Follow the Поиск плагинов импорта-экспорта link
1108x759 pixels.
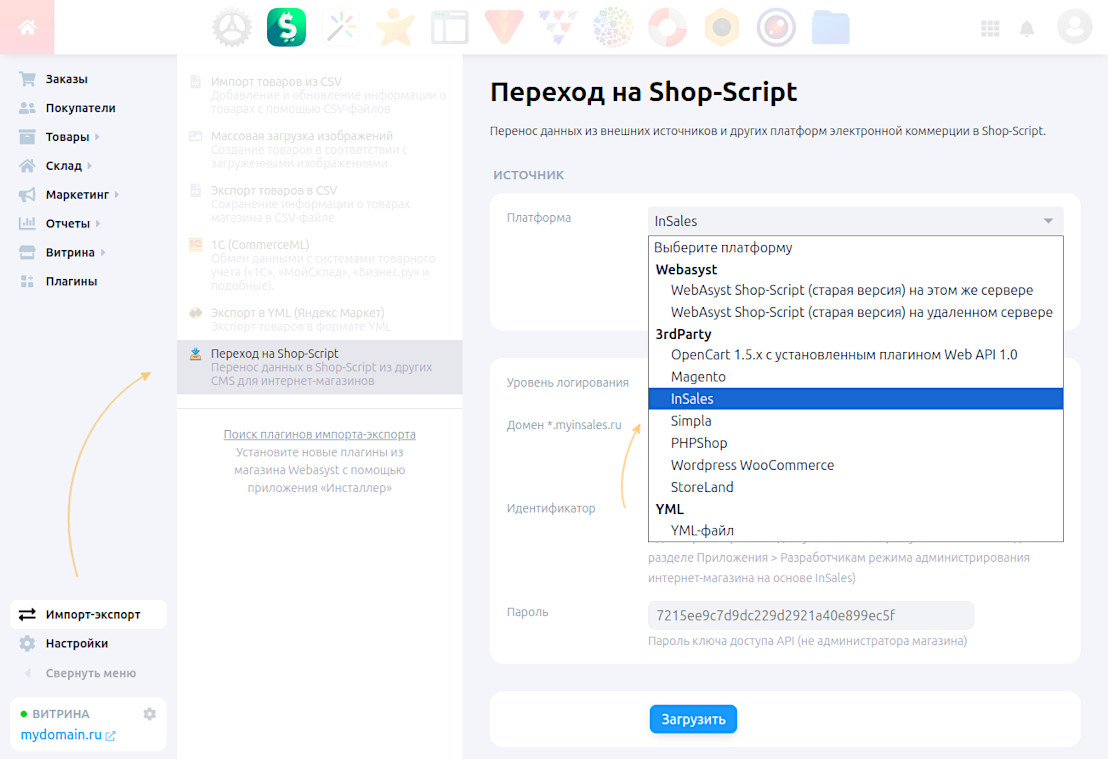(x=319, y=435)
